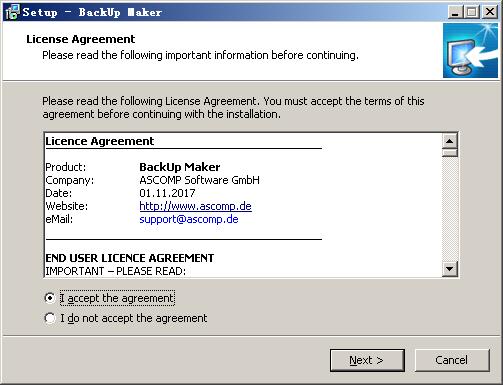This screenshot has height=385, width=503.
Task: Cancel the installation
Action: pos(452,360)
